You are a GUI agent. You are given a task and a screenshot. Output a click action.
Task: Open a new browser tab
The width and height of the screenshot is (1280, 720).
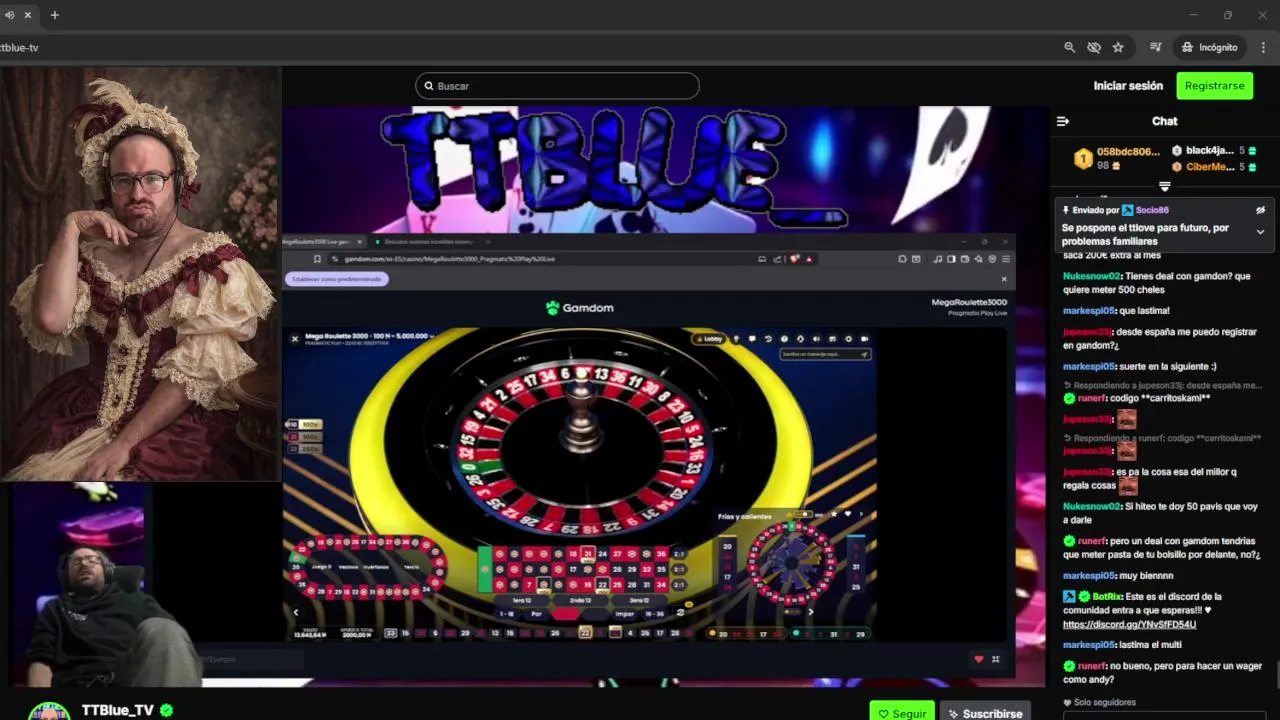pos(54,15)
